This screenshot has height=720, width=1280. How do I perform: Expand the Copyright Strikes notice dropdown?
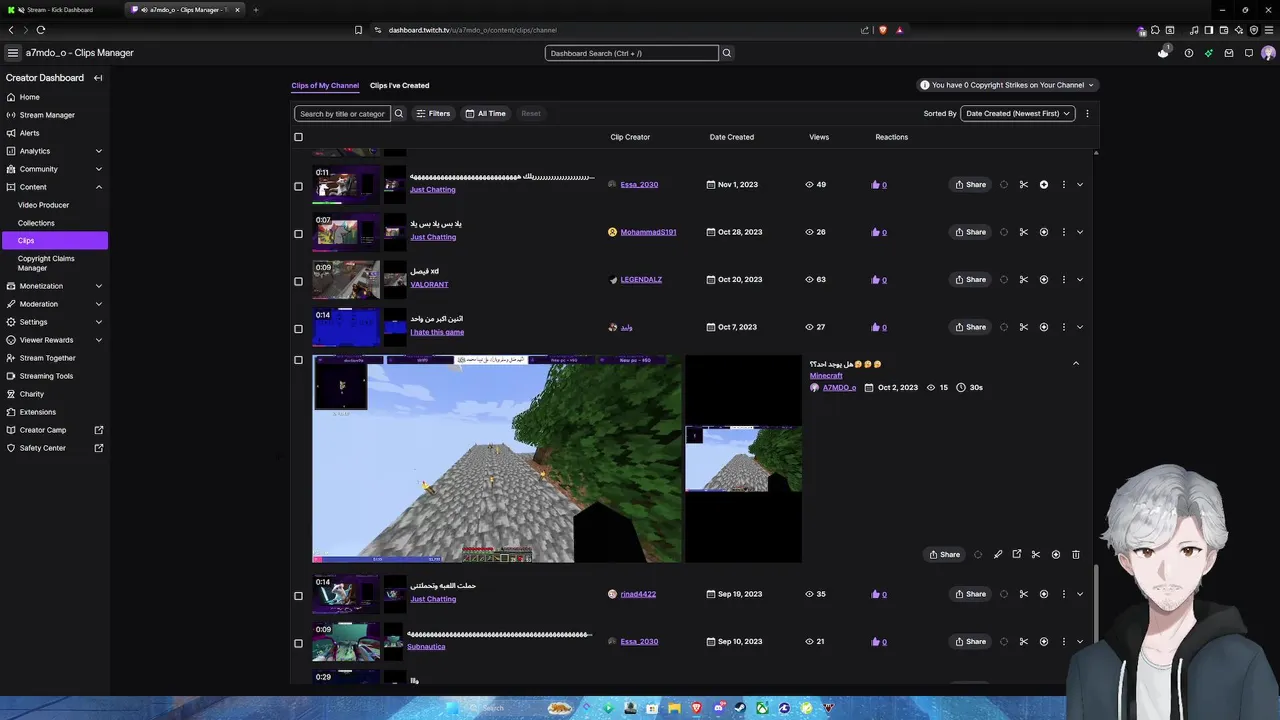click(x=1008, y=85)
